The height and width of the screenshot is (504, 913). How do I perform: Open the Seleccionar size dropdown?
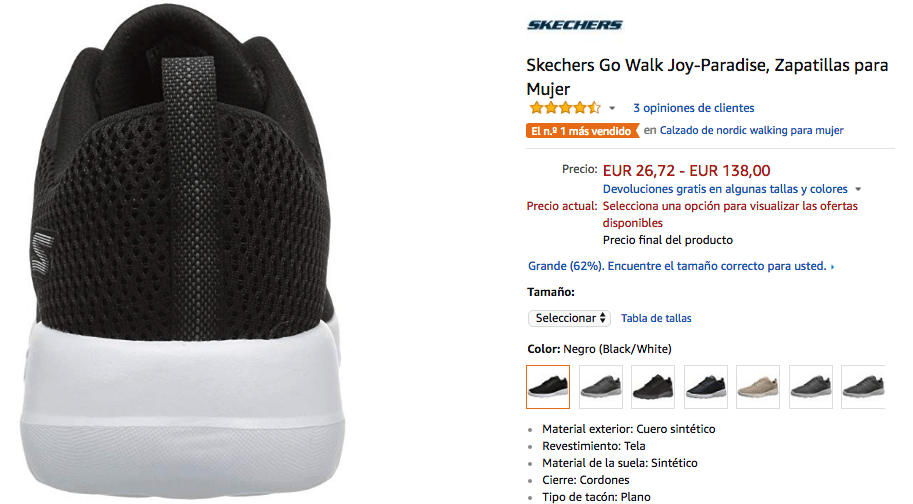coord(569,318)
